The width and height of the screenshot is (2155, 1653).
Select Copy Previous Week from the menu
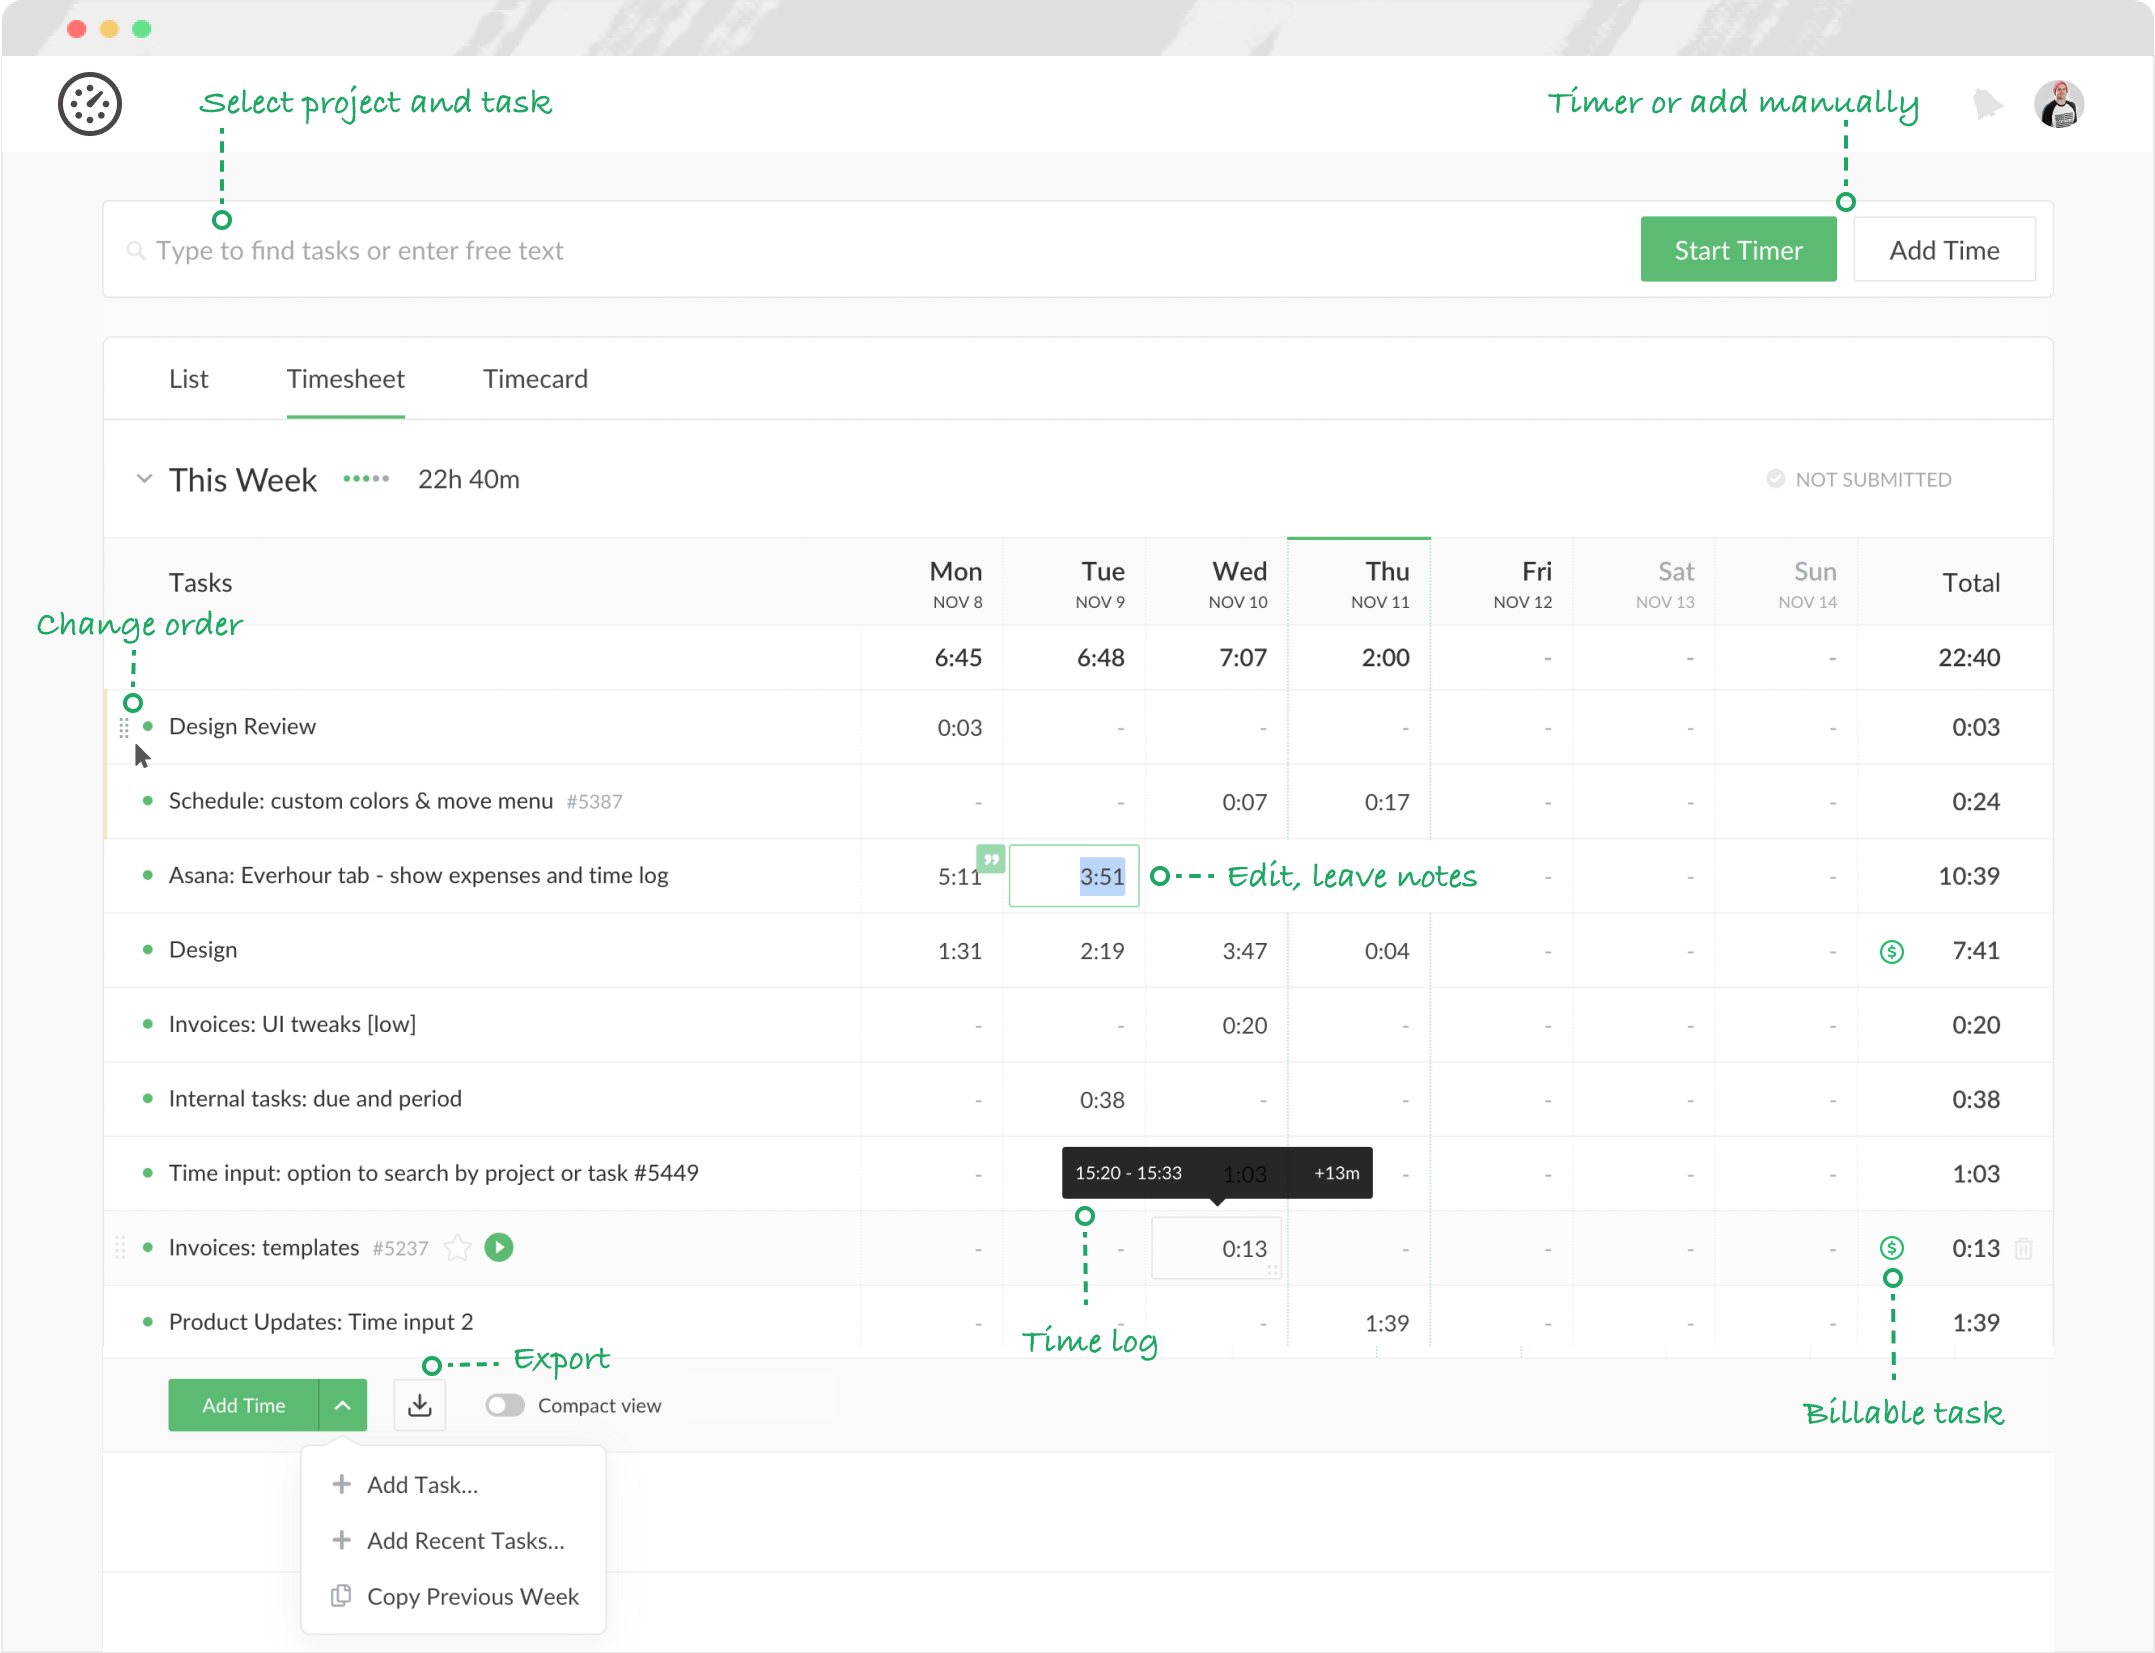(473, 1596)
